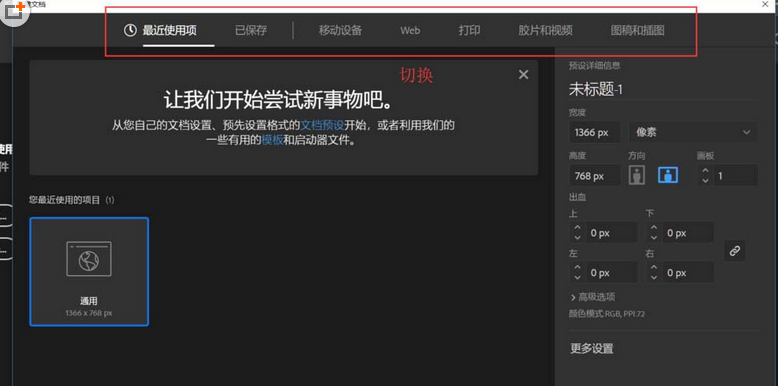Open the 最近使用项 tab
Screen dimensions: 778x386
(169, 31)
